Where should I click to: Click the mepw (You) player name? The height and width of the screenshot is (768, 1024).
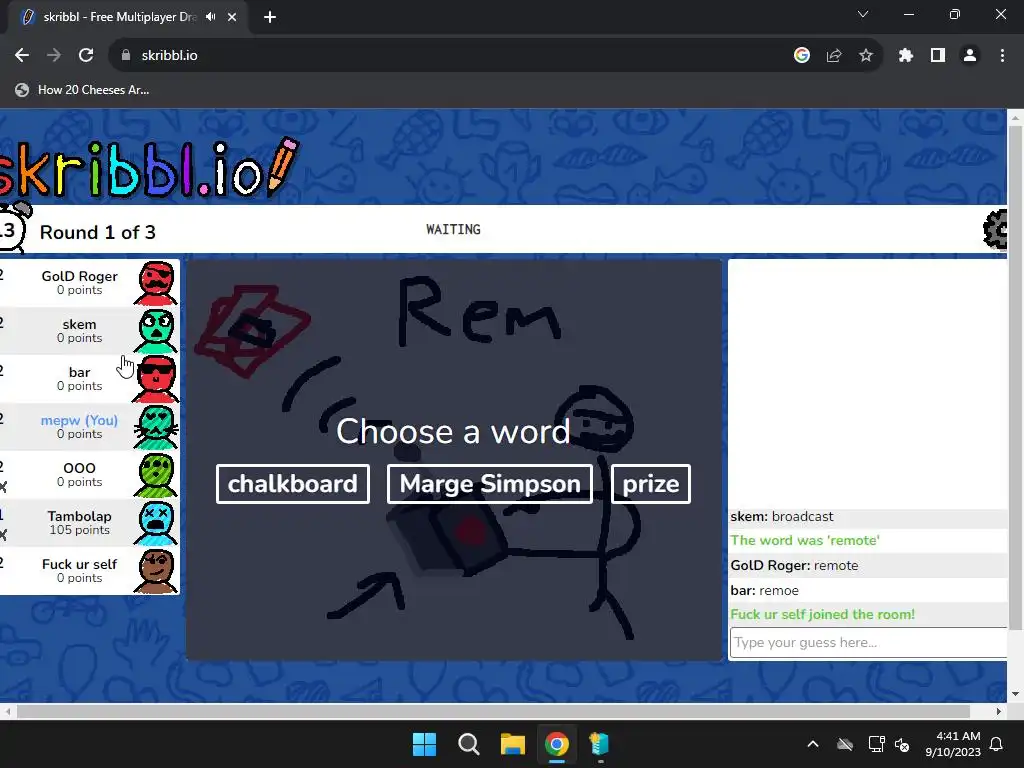pyautogui.click(x=80, y=421)
